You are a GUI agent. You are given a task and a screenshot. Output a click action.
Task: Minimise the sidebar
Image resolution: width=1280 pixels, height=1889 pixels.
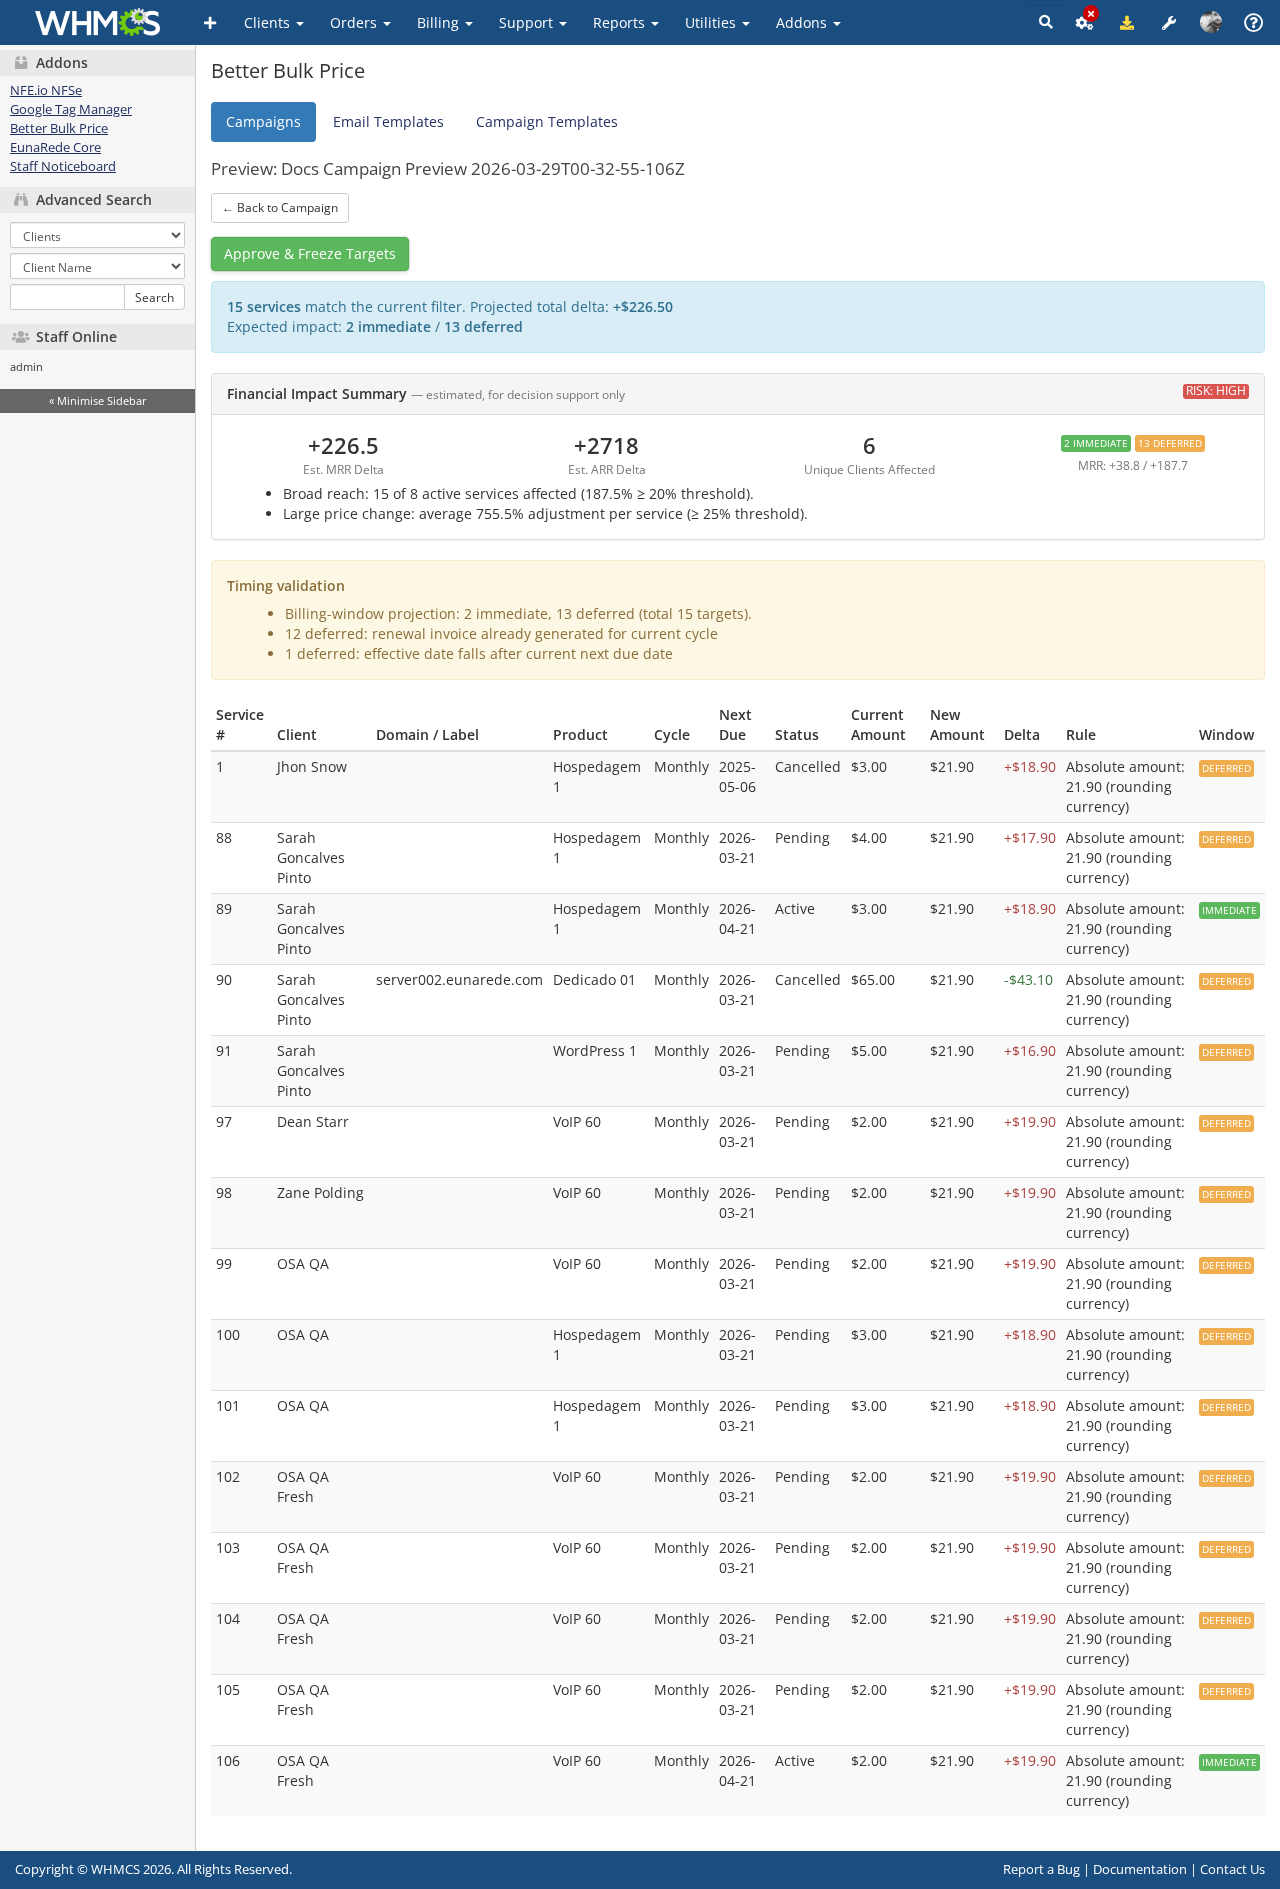pyautogui.click(x=97, y=401)
